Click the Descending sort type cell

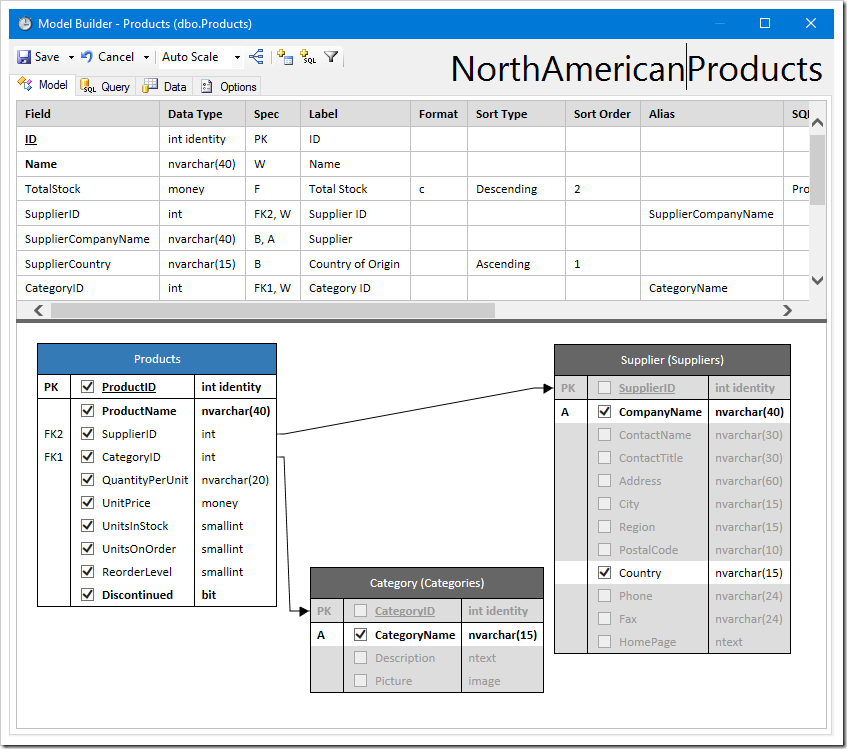tap(516, 189)
